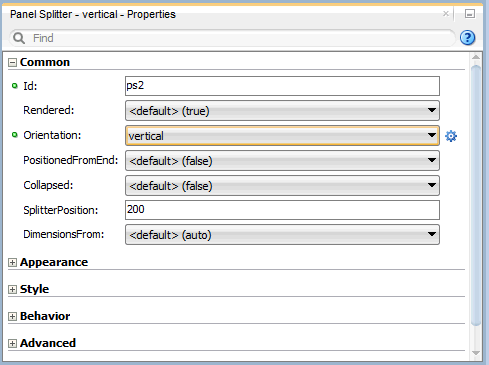Screen dimensions: 489x365
Task: Collapse the Common section
Action: pos(12,62)
